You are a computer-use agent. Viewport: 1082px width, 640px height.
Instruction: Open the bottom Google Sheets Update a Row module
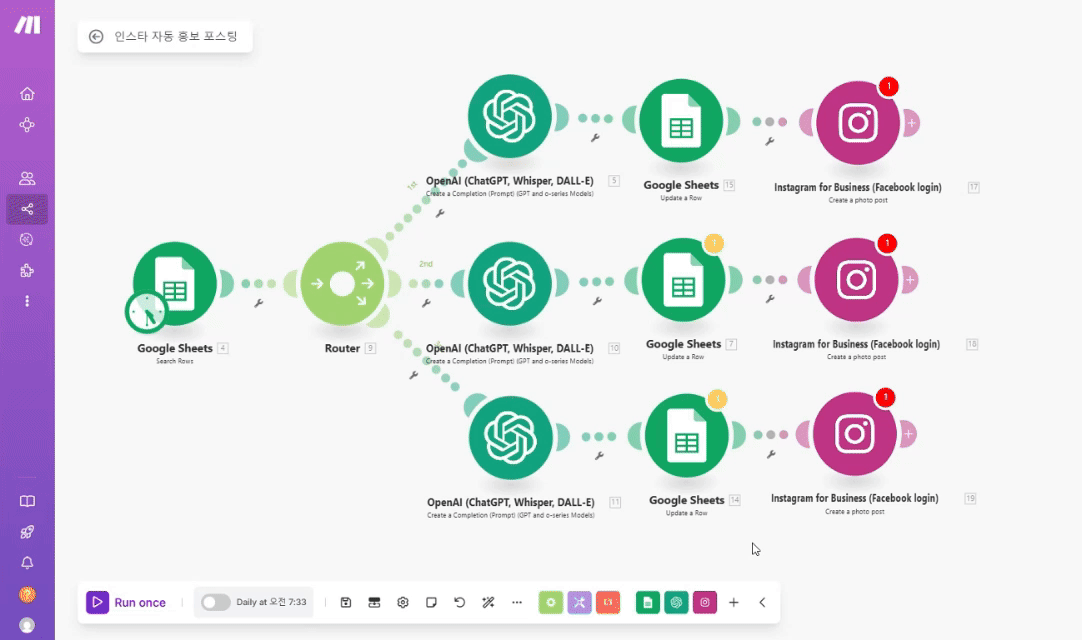tap(685, 437)
